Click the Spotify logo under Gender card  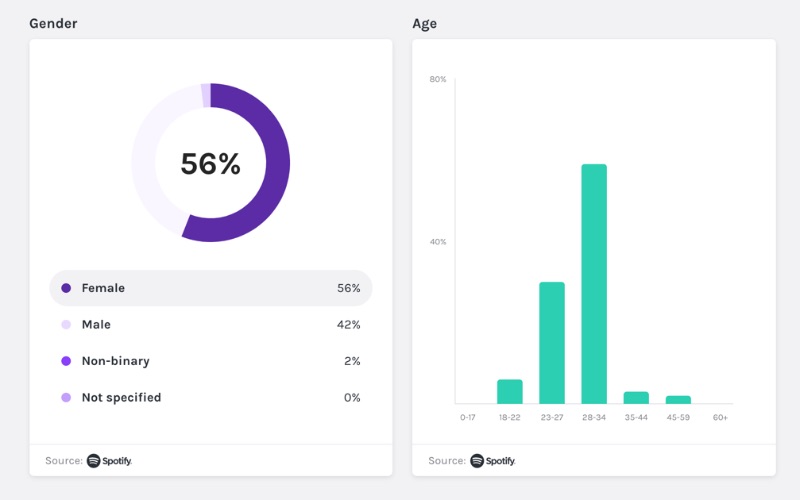[x=109, y=461]
